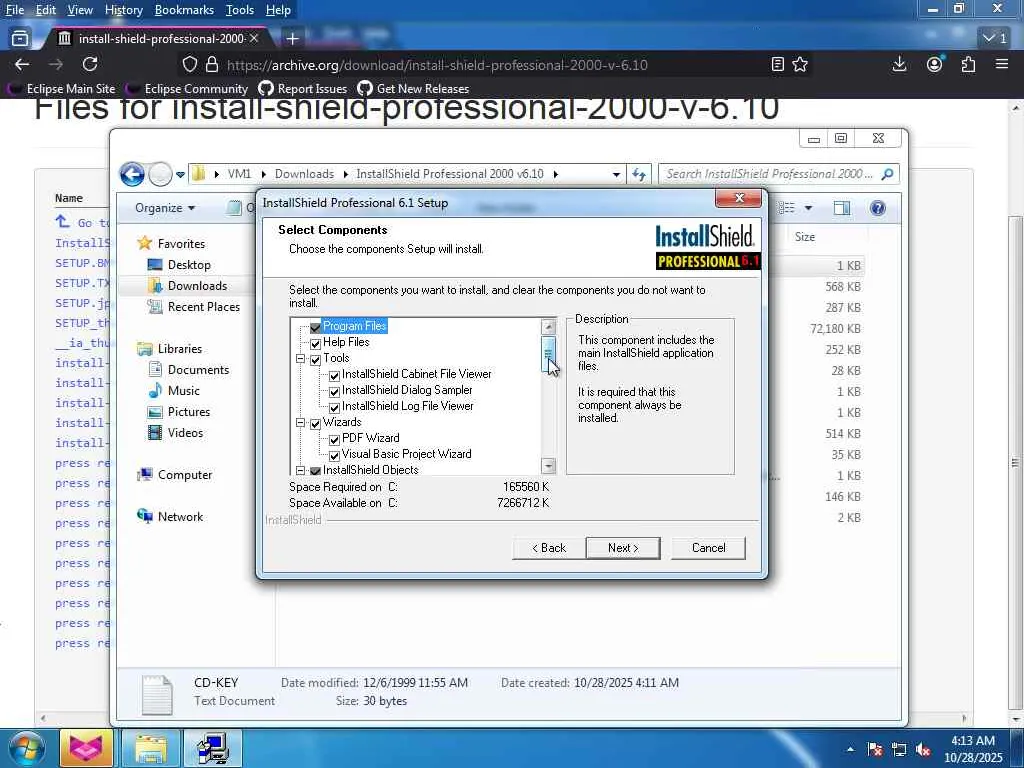Screen dimensions: 1024x768
Task: Uncheck InstallShield Dialog Sampler
Action: (x=334, y=391)
